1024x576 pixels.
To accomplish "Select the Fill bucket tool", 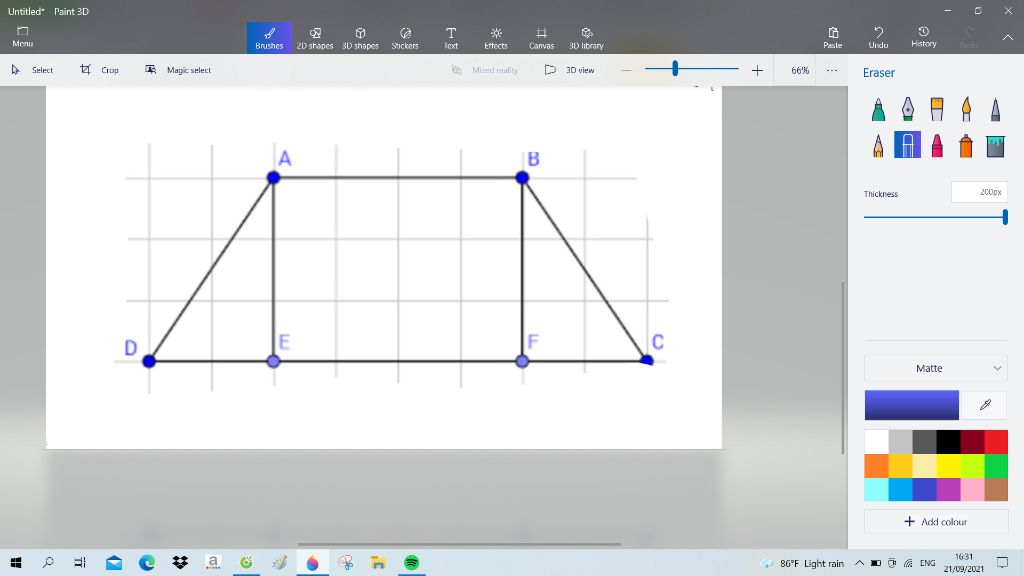I will coord(995,145).
